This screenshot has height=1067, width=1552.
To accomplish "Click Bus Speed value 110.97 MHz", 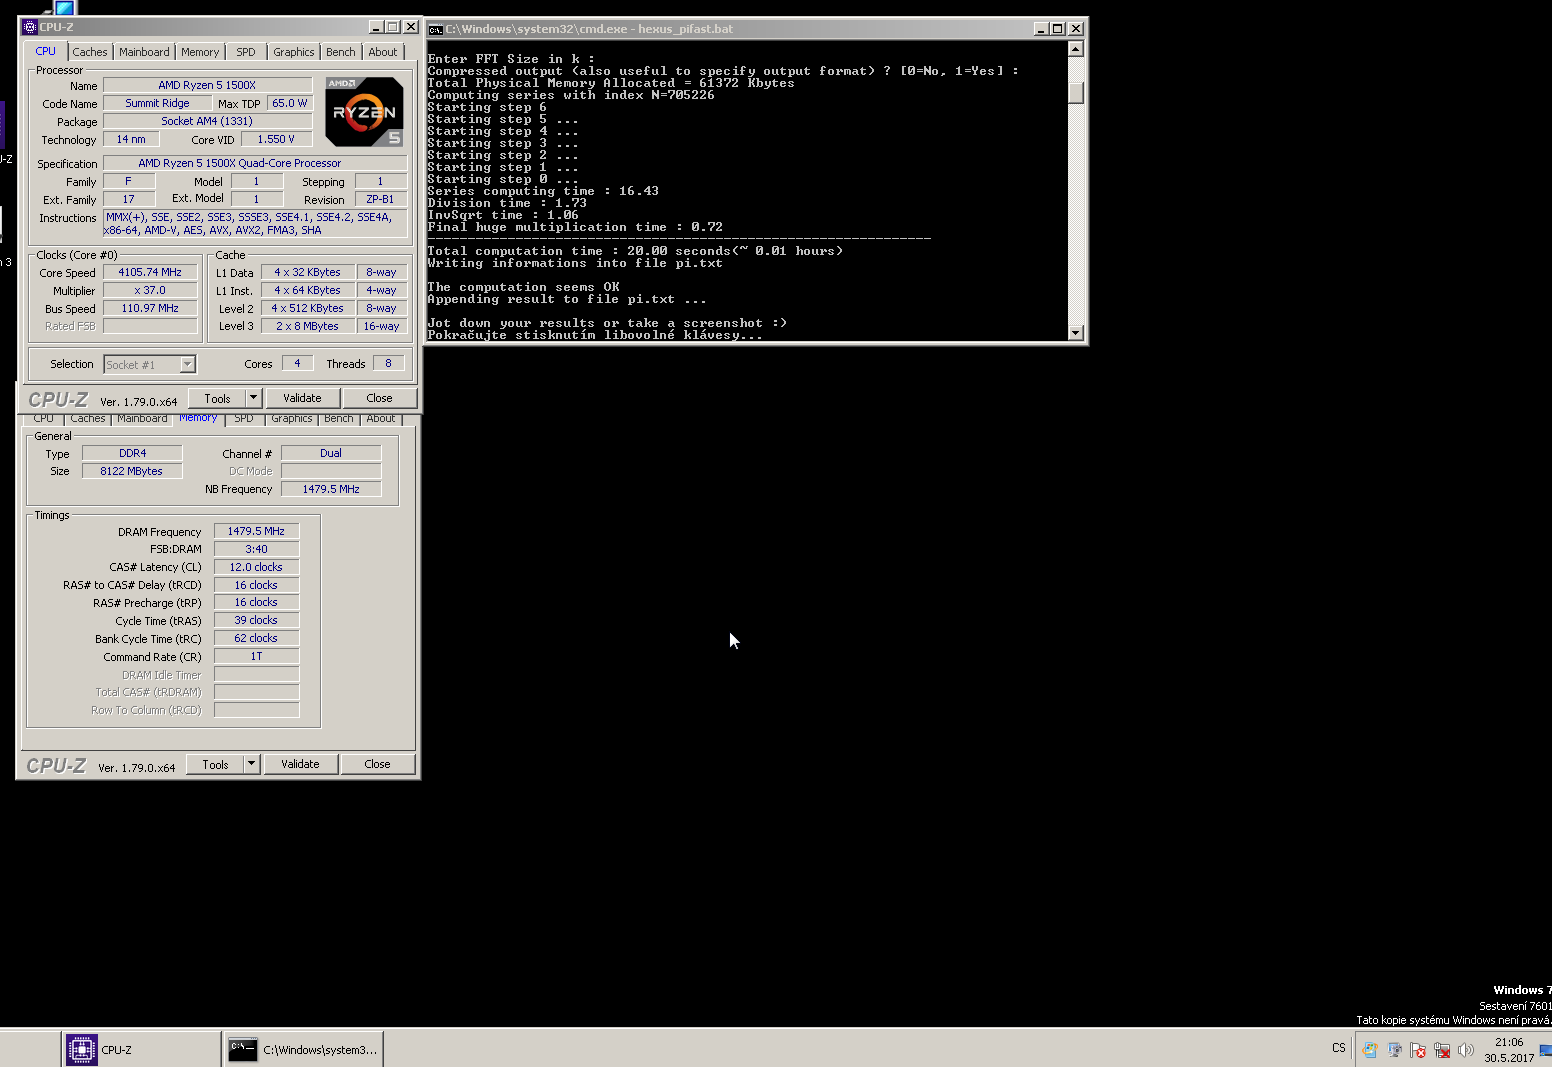I will [x=150, y=308].
